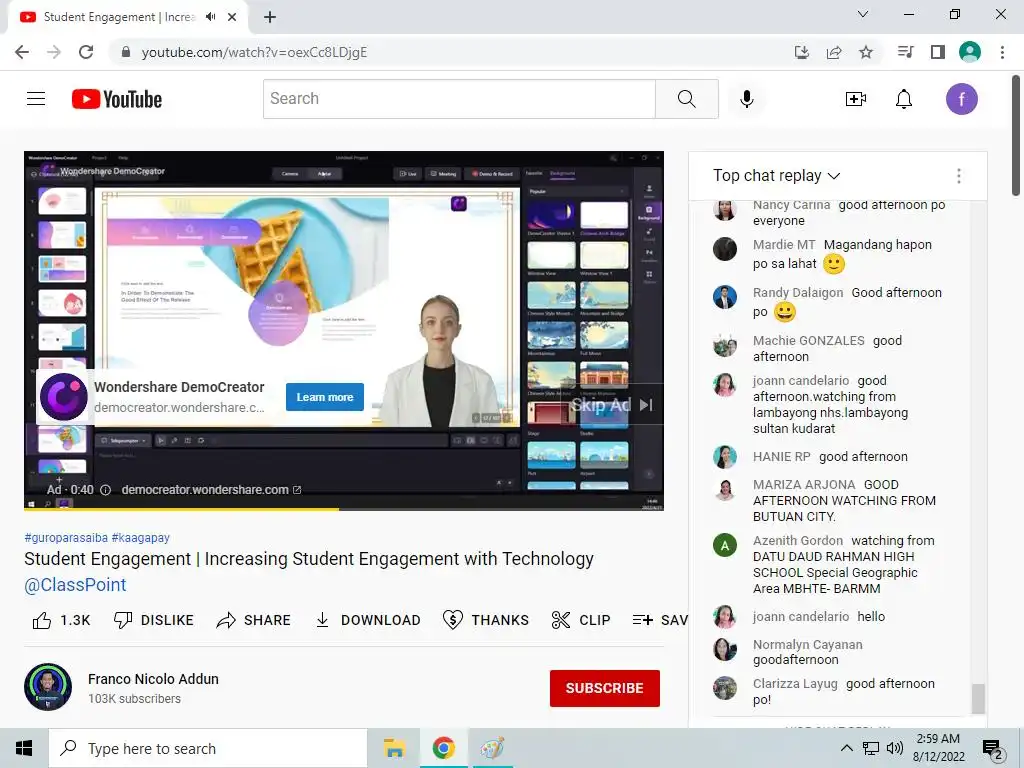Viewport: 1024px width, 768px height.
Task: Click HANIE RP chat author name
Action: [781, 456]
